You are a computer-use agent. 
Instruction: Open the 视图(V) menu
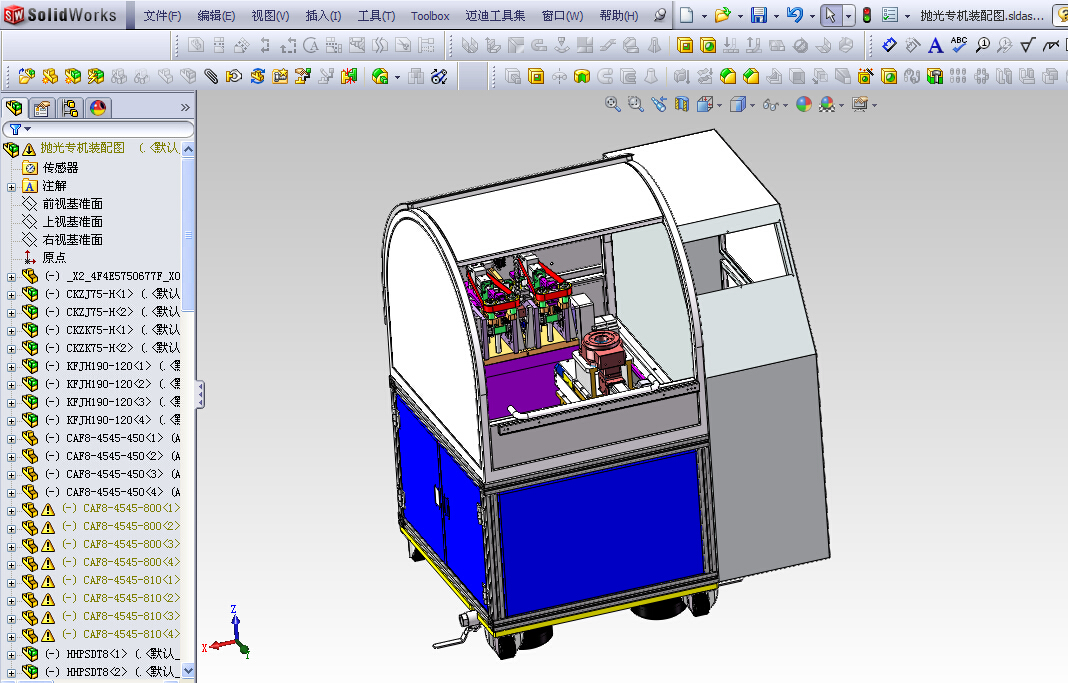[270, 16]
